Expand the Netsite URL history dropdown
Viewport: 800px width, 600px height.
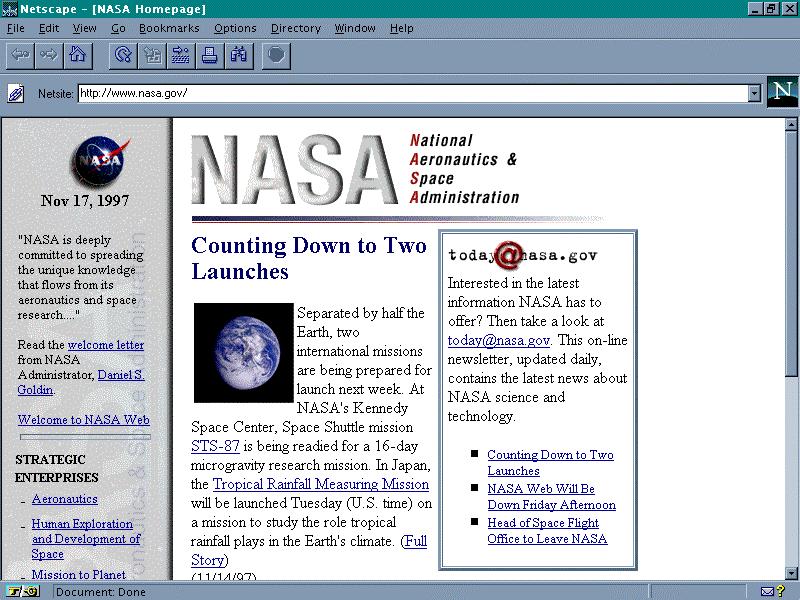point(754,93)
